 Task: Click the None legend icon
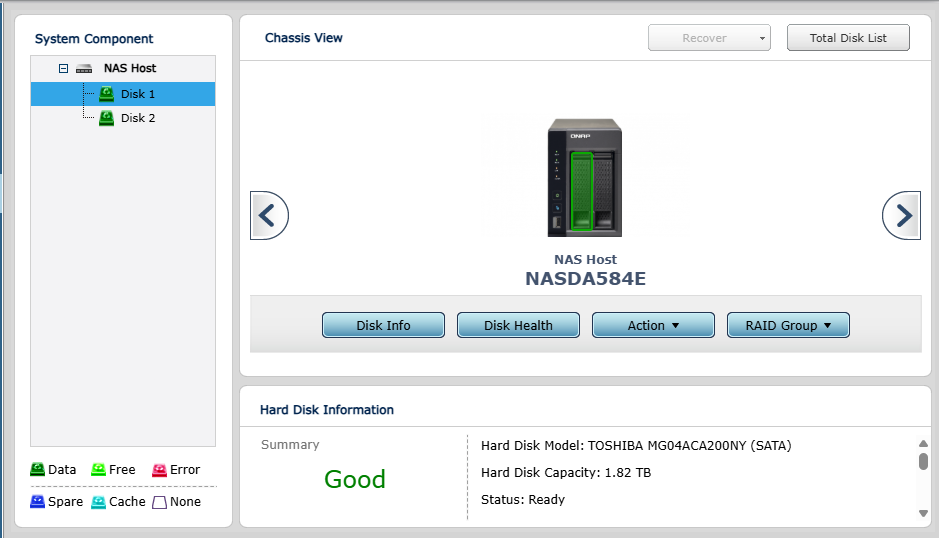(x=159, y=502)
